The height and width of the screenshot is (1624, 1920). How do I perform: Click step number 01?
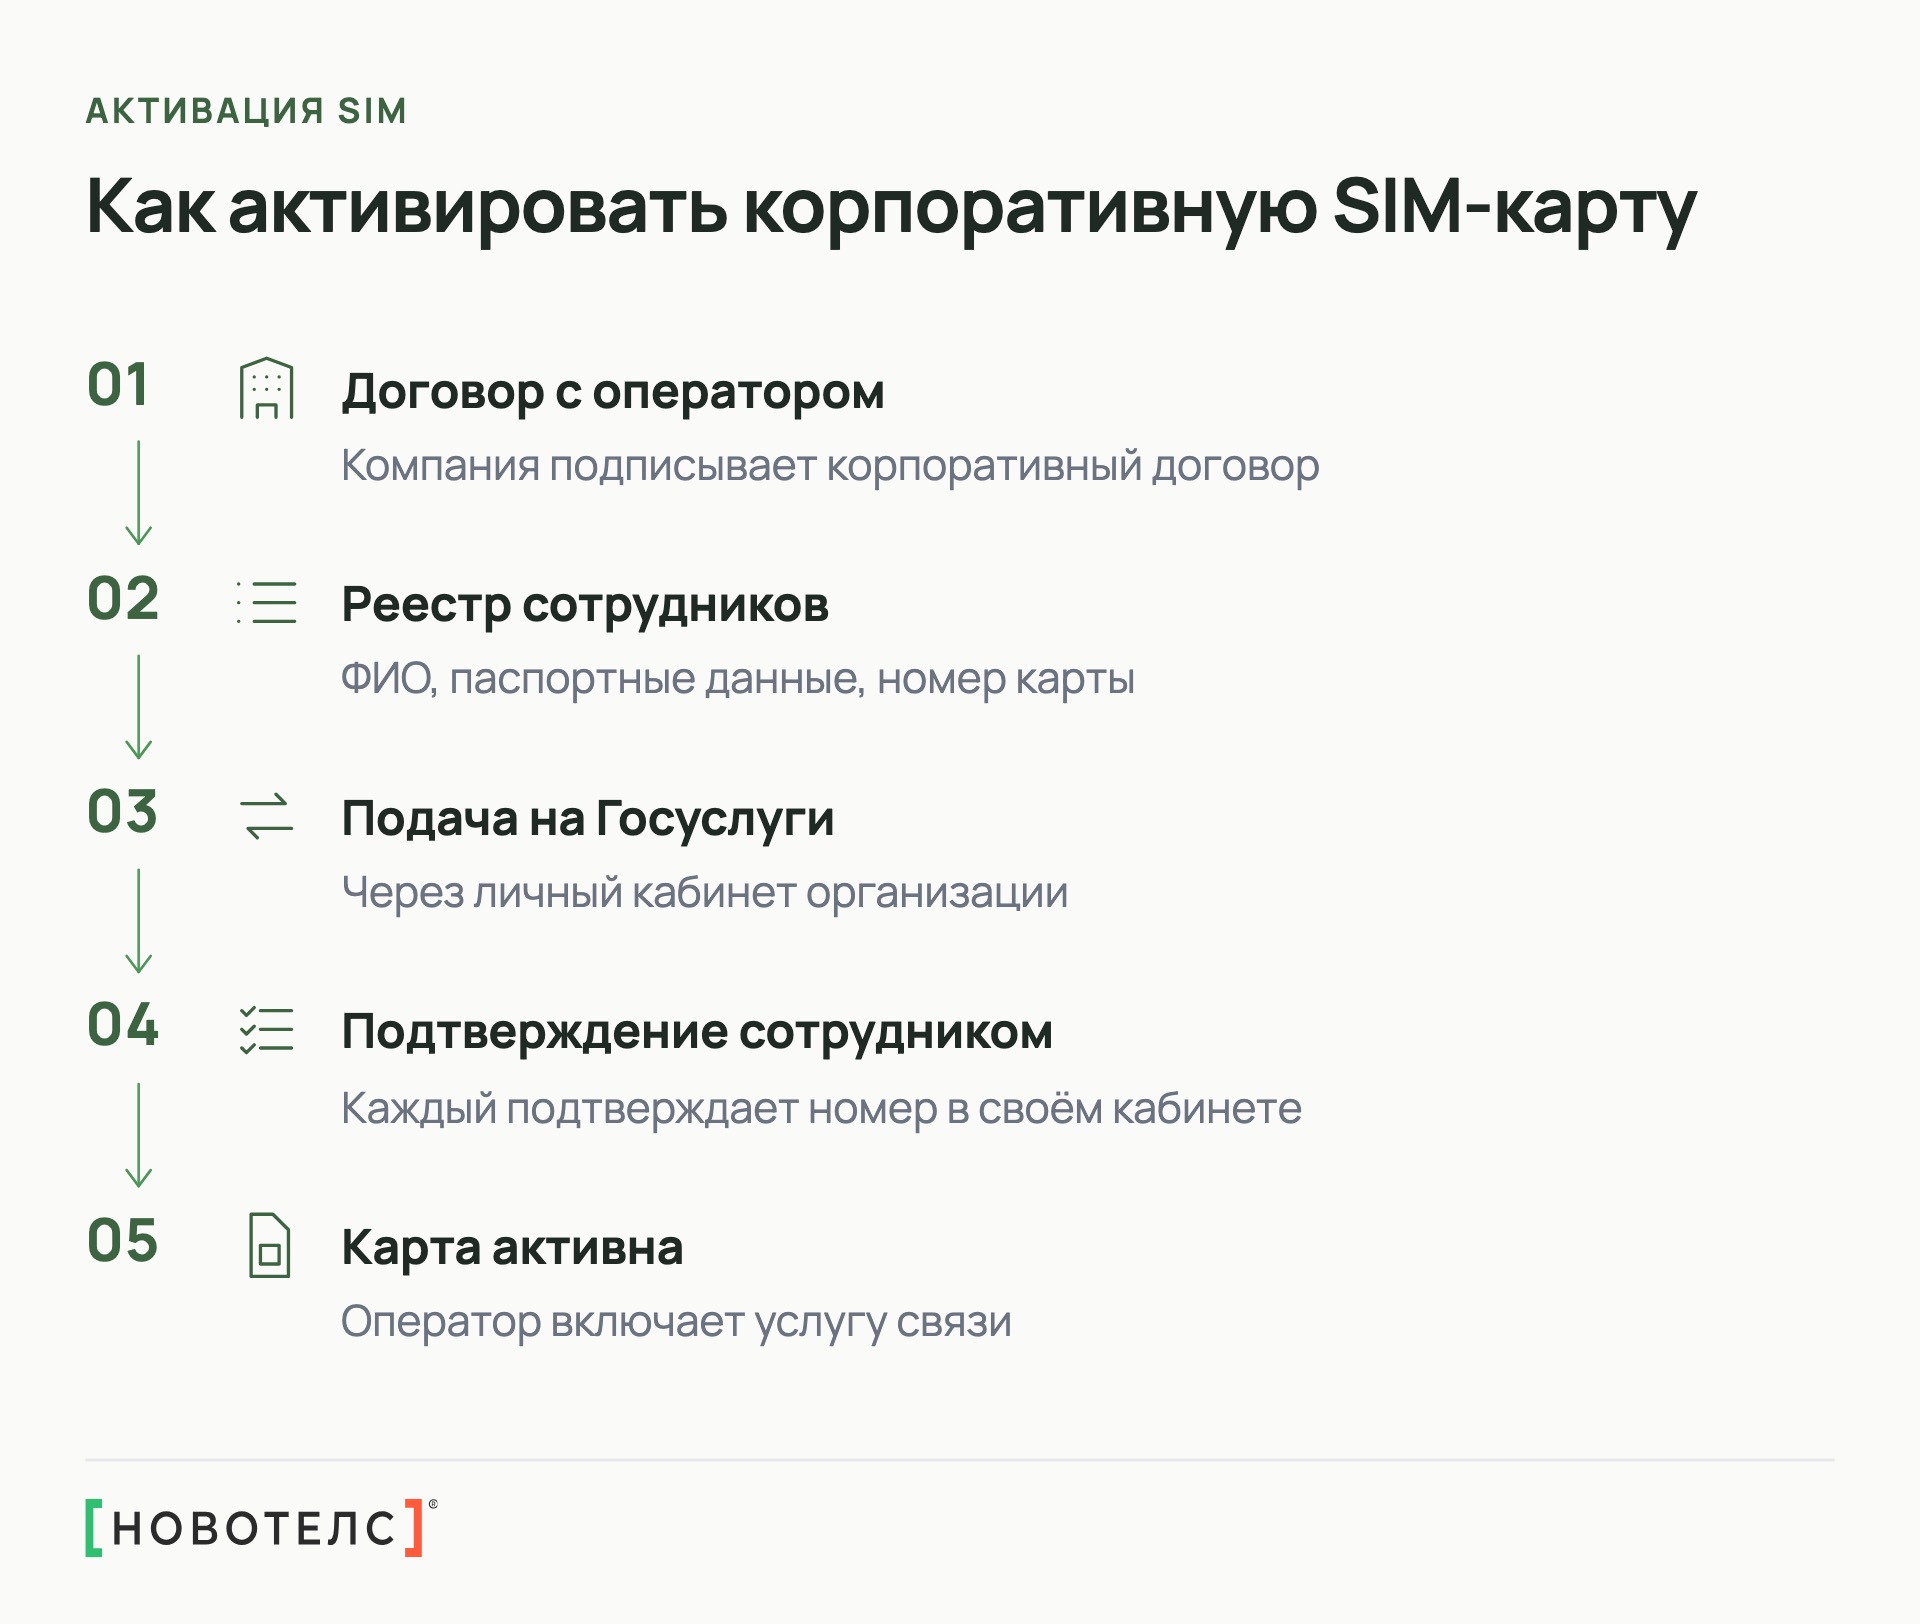click(x=118, y=385)
